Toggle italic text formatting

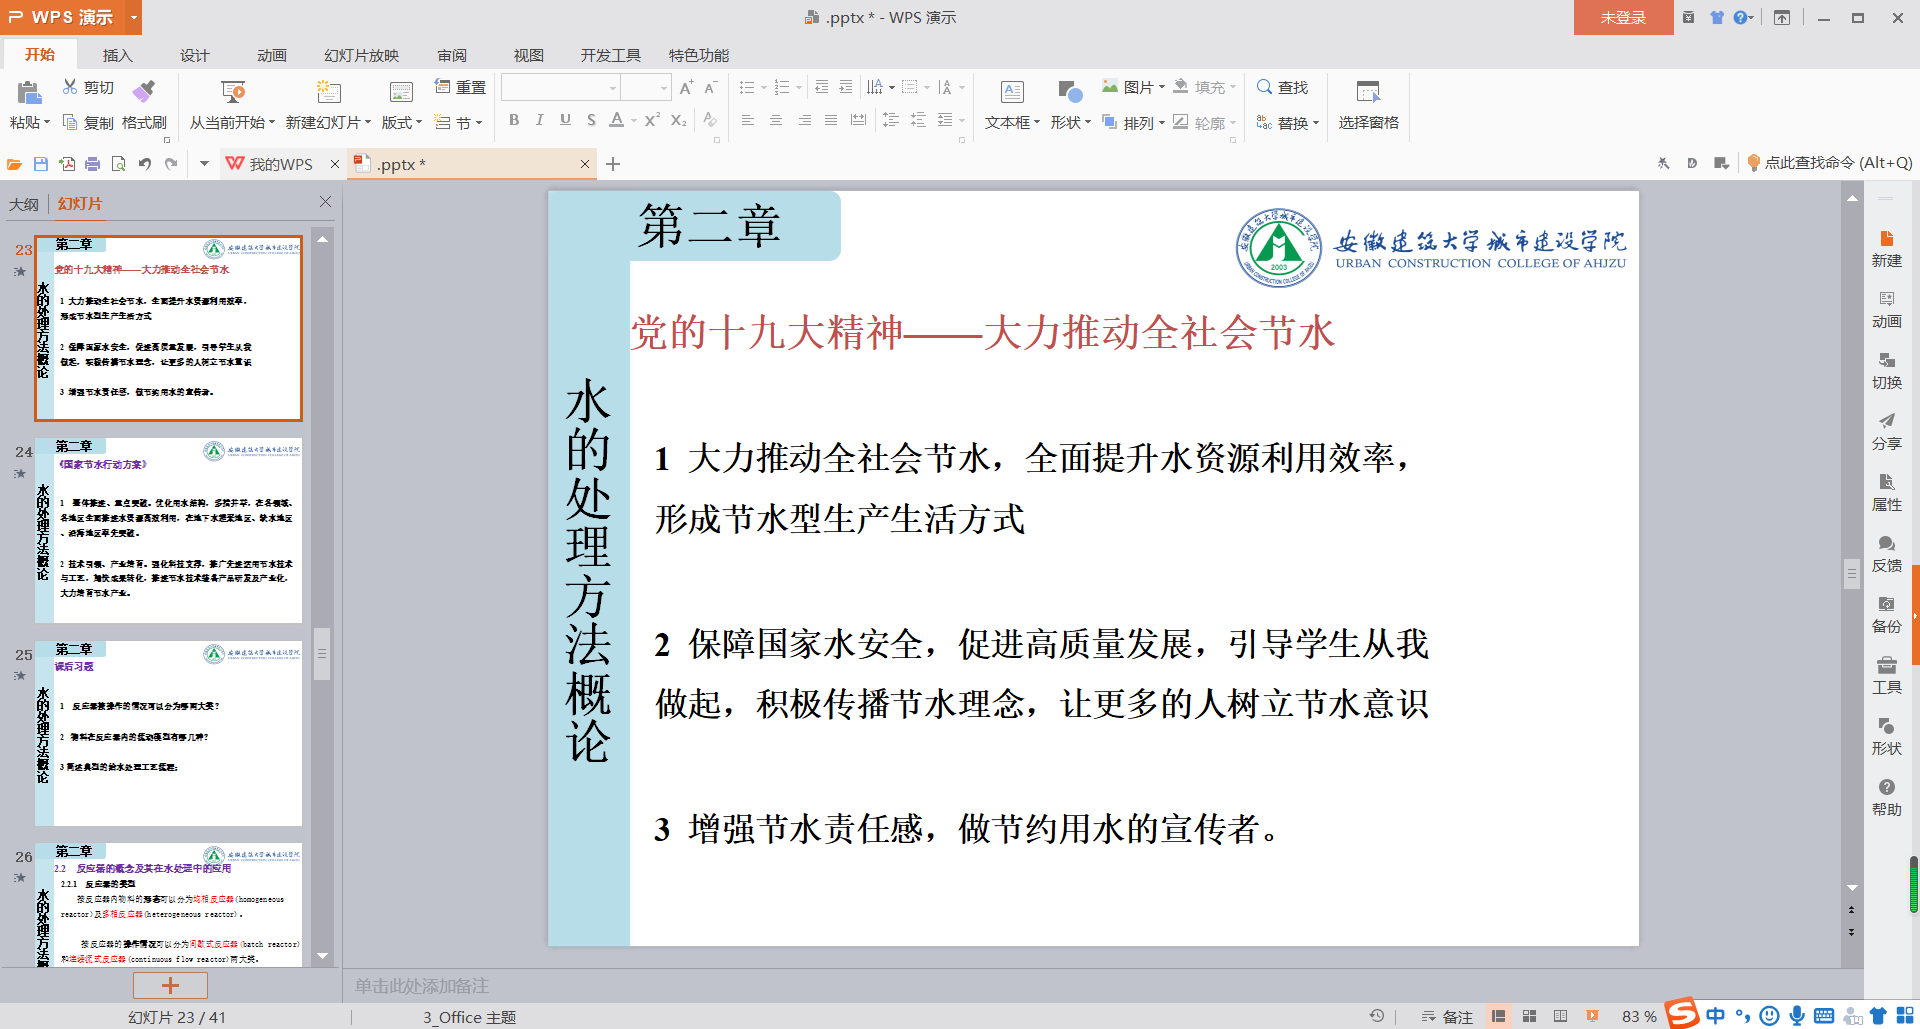[540, 120]
